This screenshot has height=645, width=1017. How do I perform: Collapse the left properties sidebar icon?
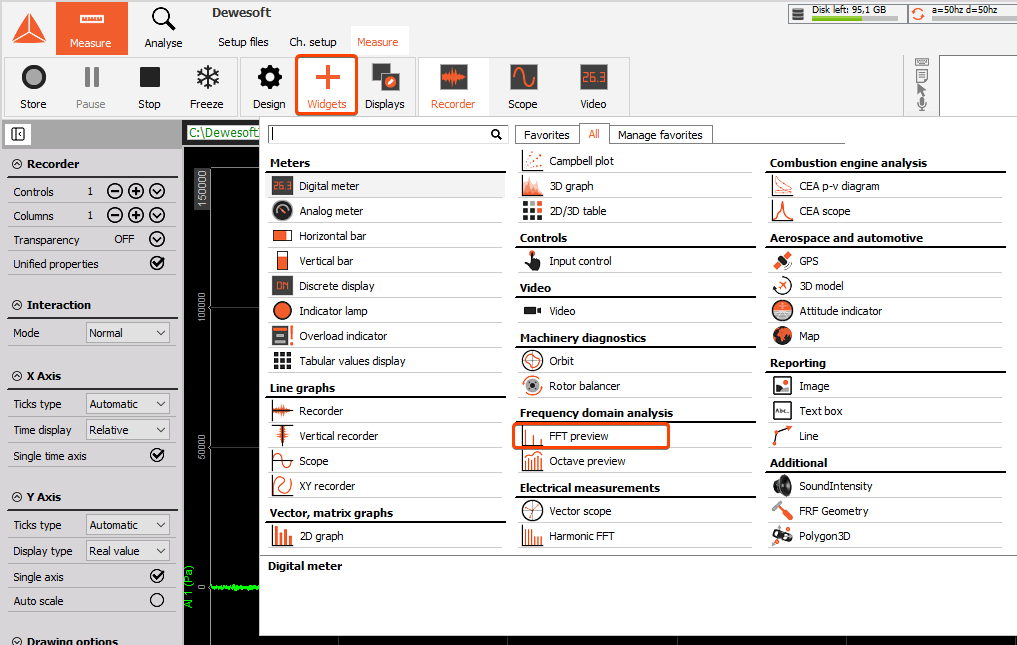[x=18, y=134]
